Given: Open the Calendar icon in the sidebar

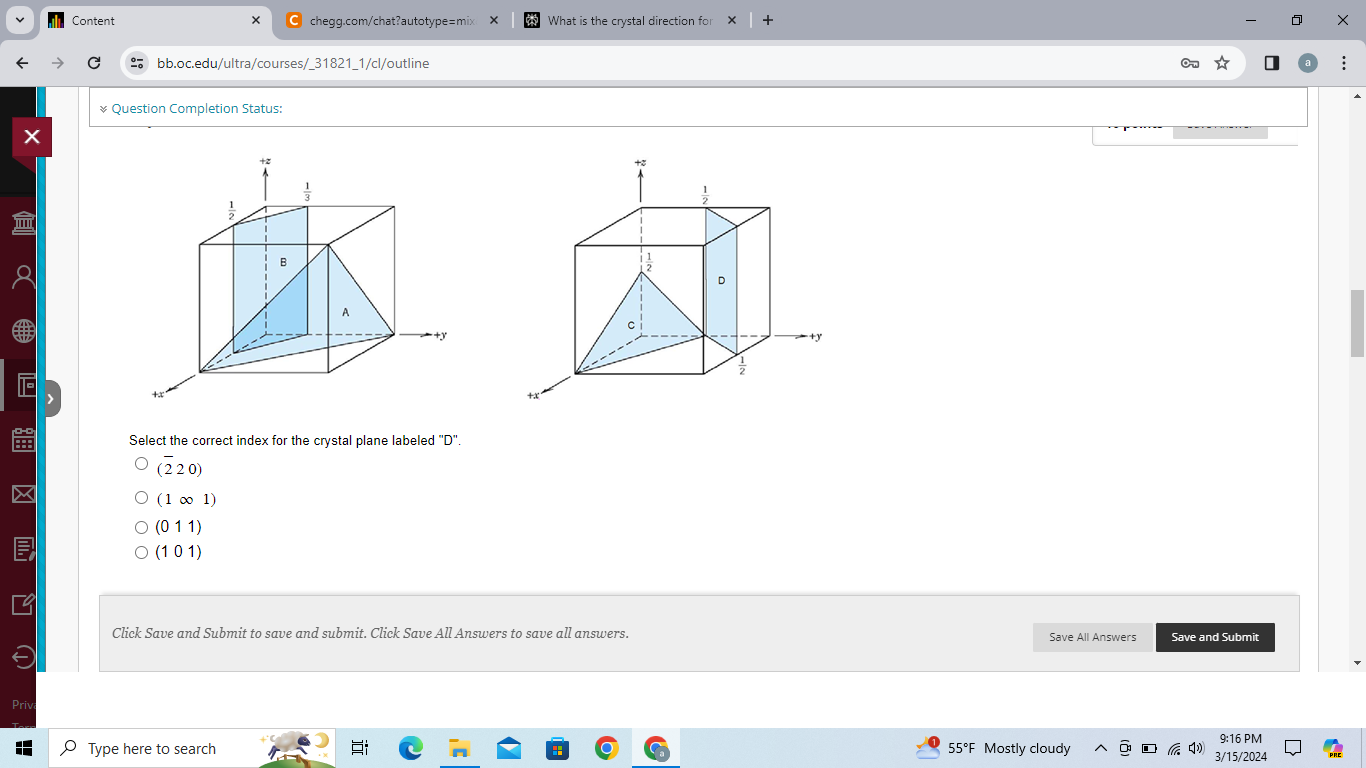Looking at the screenshot, I should (23, 440).
